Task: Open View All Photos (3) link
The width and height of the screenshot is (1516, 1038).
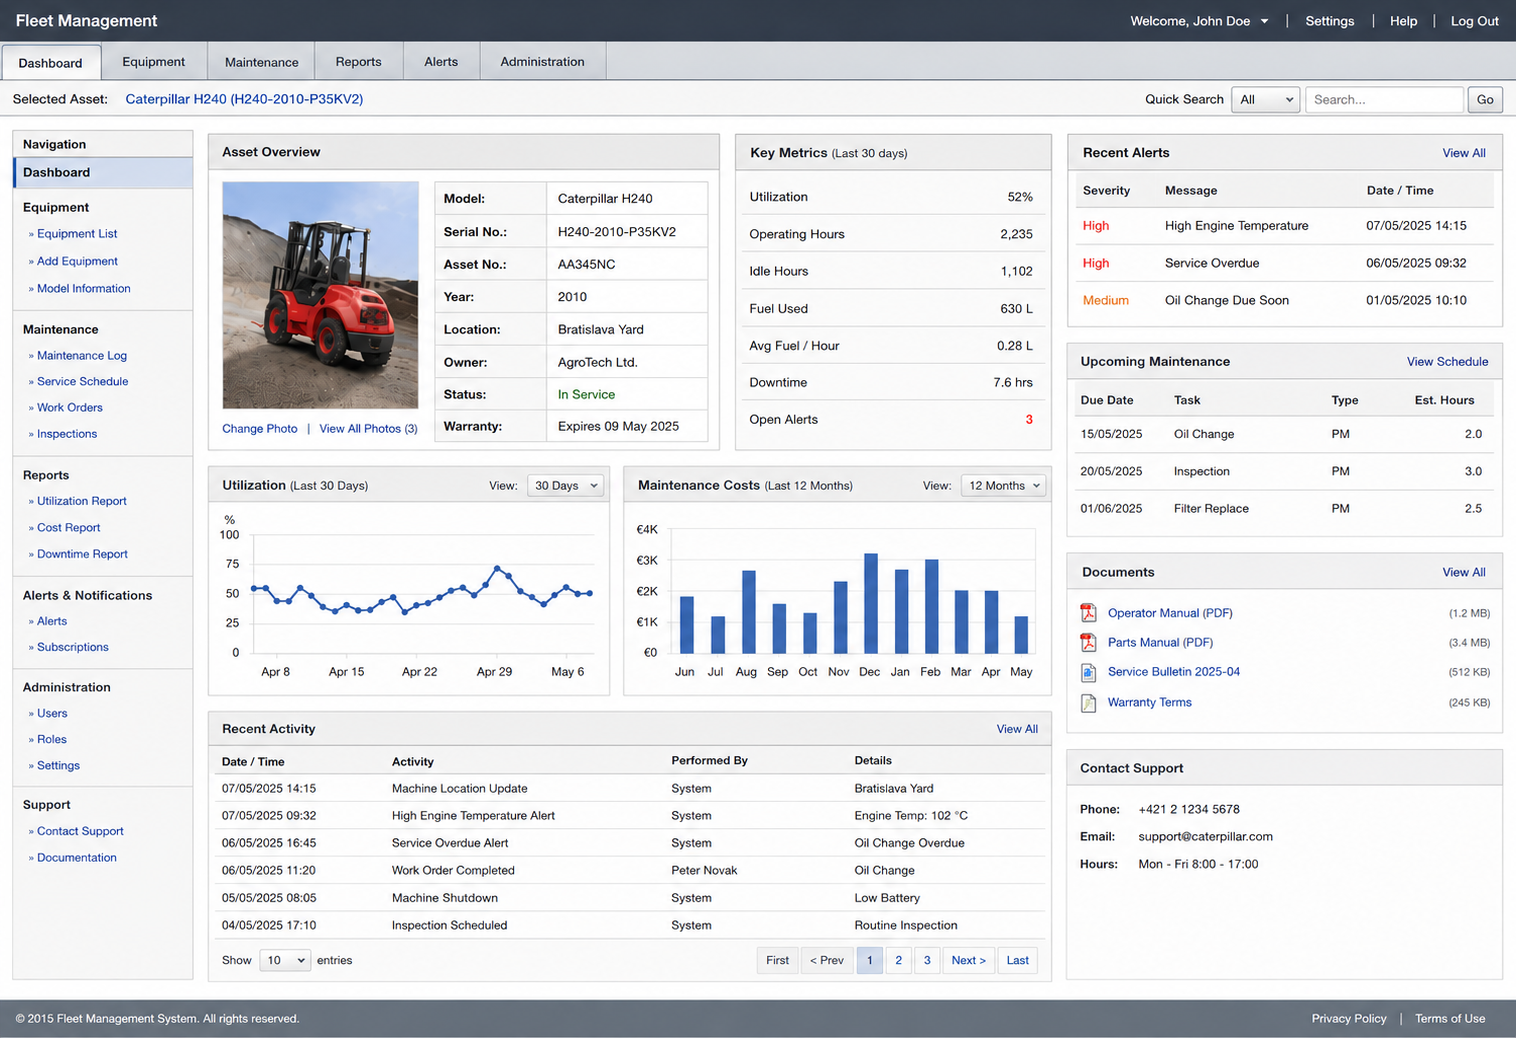Action: point(368,428)
